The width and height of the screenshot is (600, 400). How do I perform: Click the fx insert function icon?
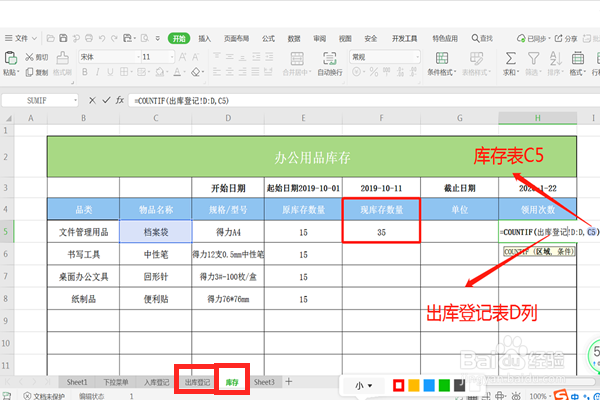[120, 100]
